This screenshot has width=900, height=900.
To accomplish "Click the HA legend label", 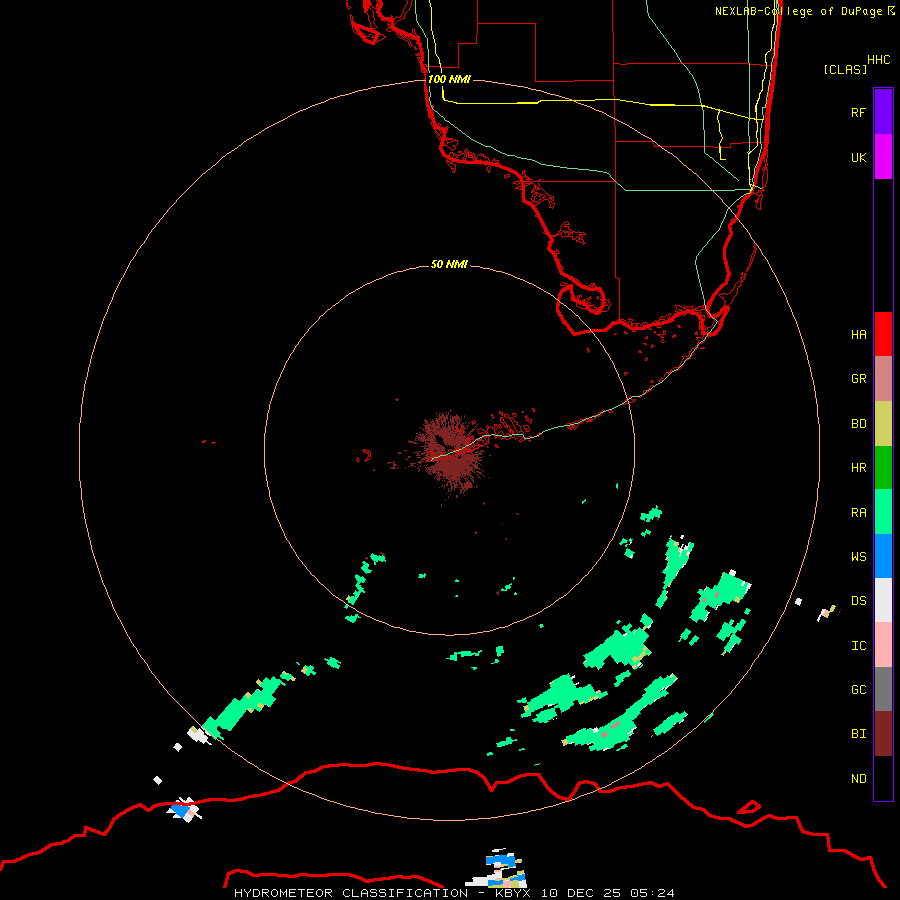I will [x=858, y=335].
